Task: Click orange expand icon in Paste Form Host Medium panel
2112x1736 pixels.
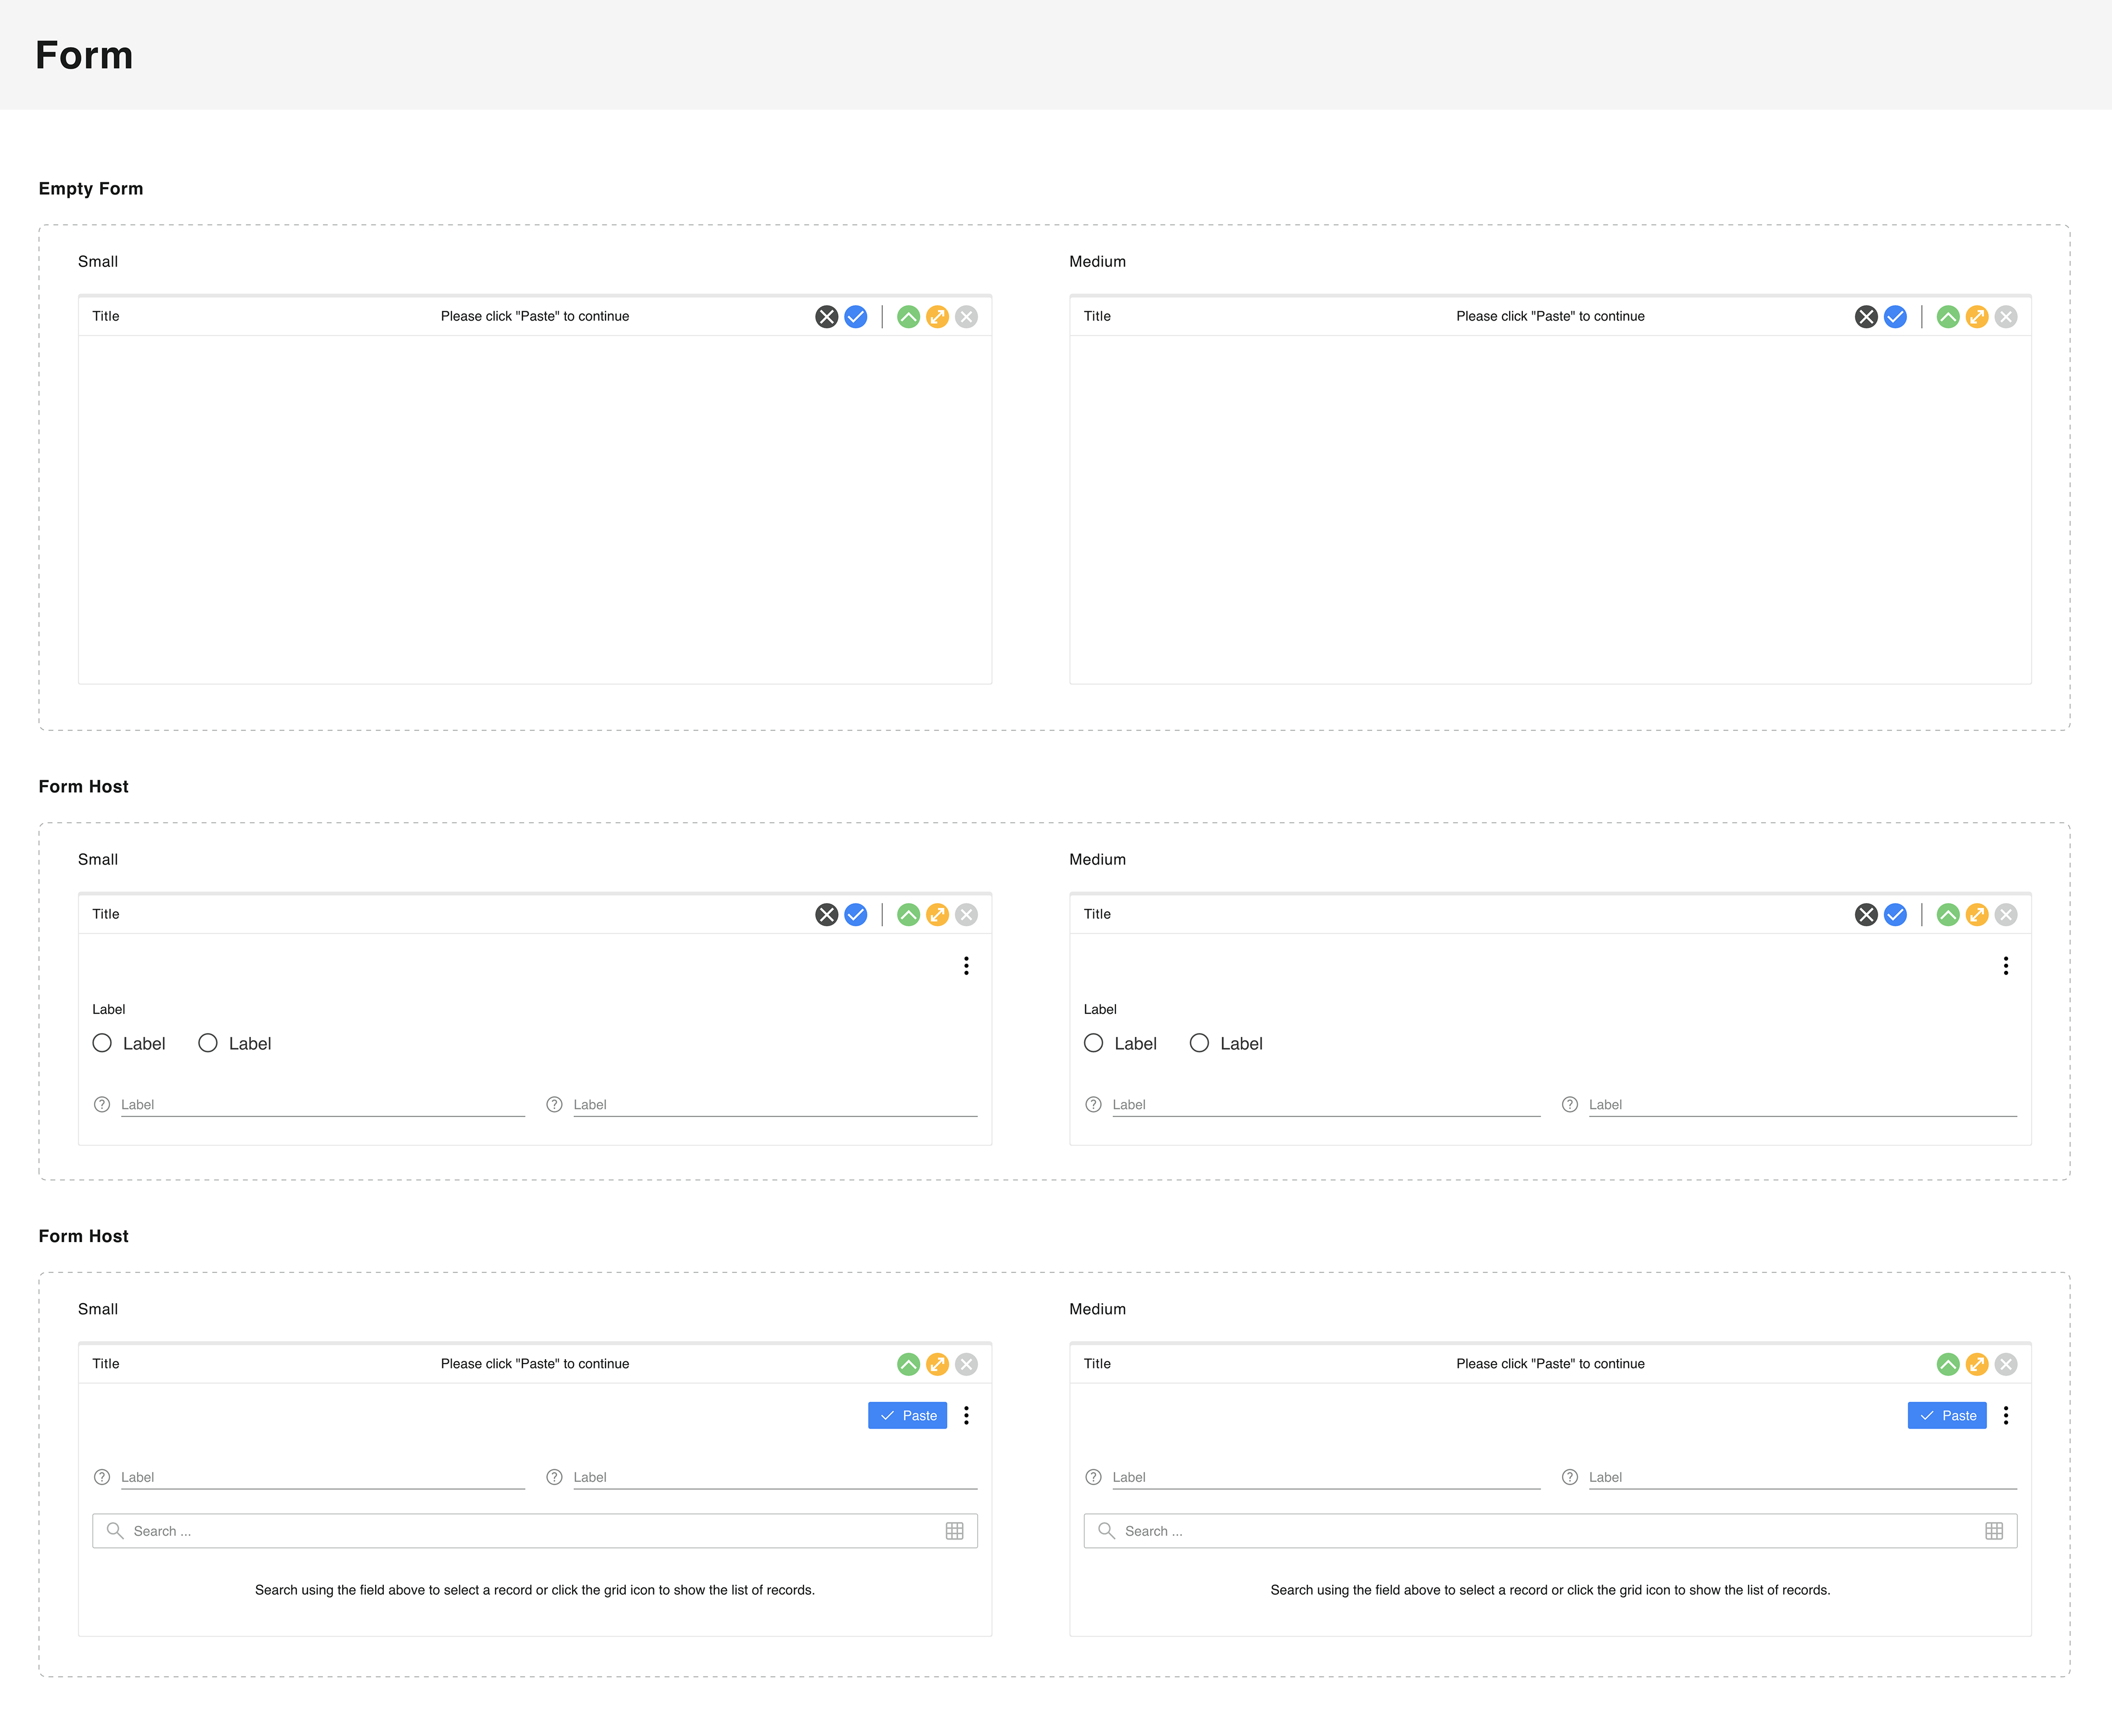Action: 1977,1364
